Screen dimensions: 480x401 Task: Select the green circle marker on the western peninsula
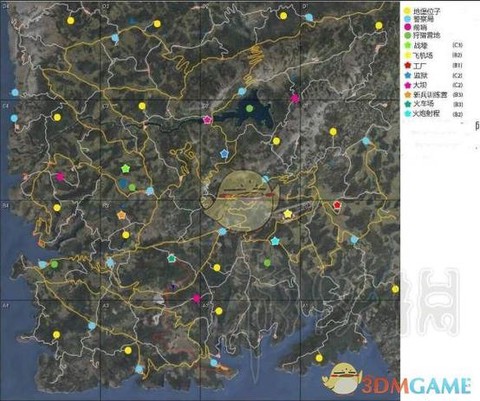54,264
